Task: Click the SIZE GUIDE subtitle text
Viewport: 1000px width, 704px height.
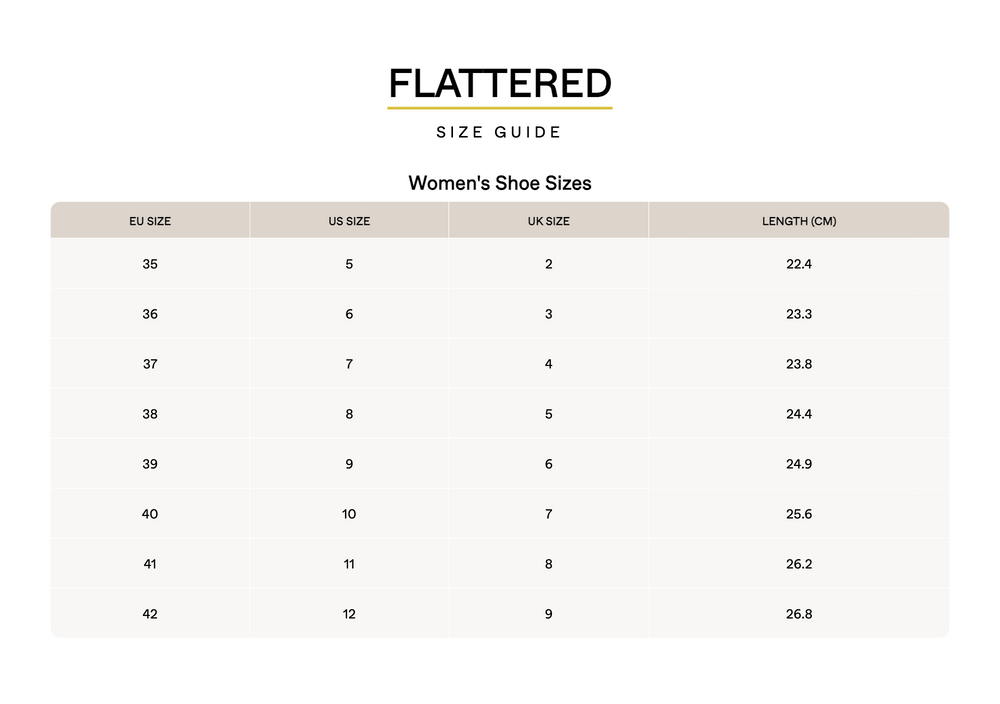Action: pyautogui.click(x=499, y=132)
